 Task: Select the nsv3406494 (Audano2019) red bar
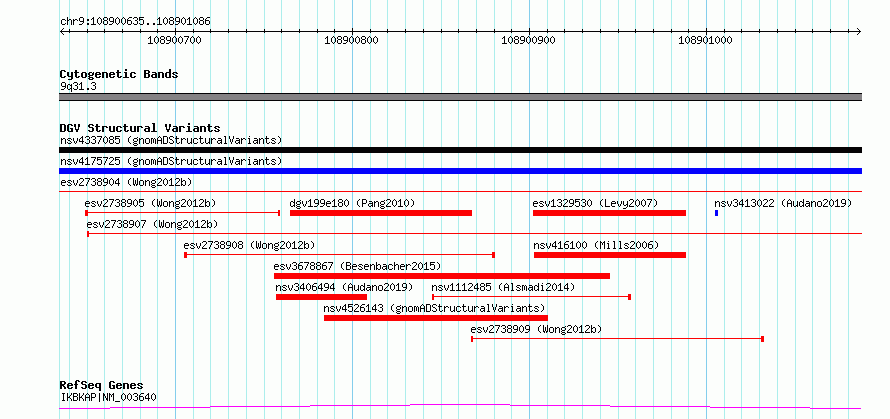pyautogui.click(x=321, y=297)
